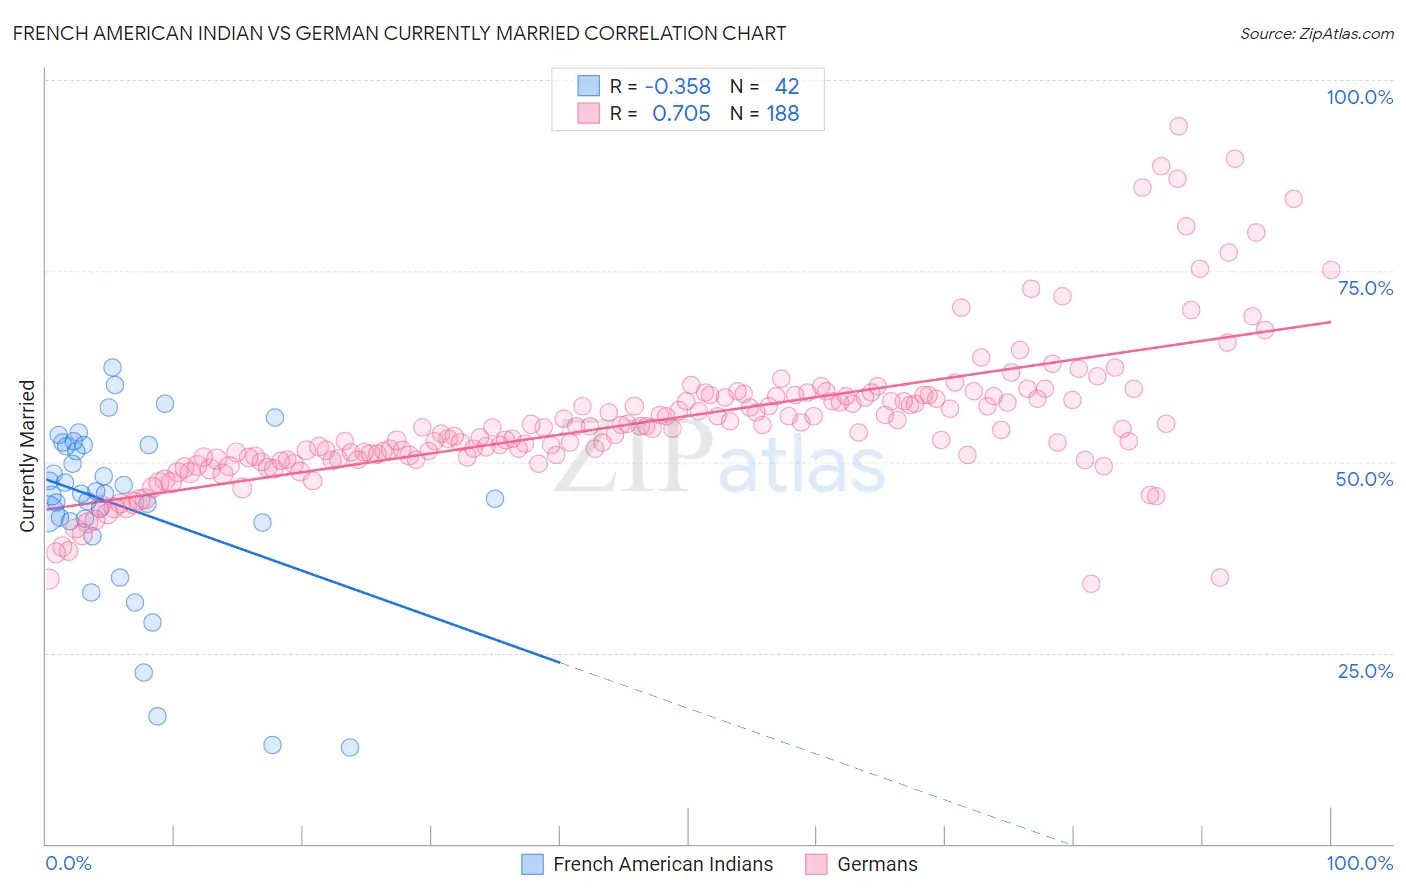Select the French American Indians legend label

coord(663,864)
